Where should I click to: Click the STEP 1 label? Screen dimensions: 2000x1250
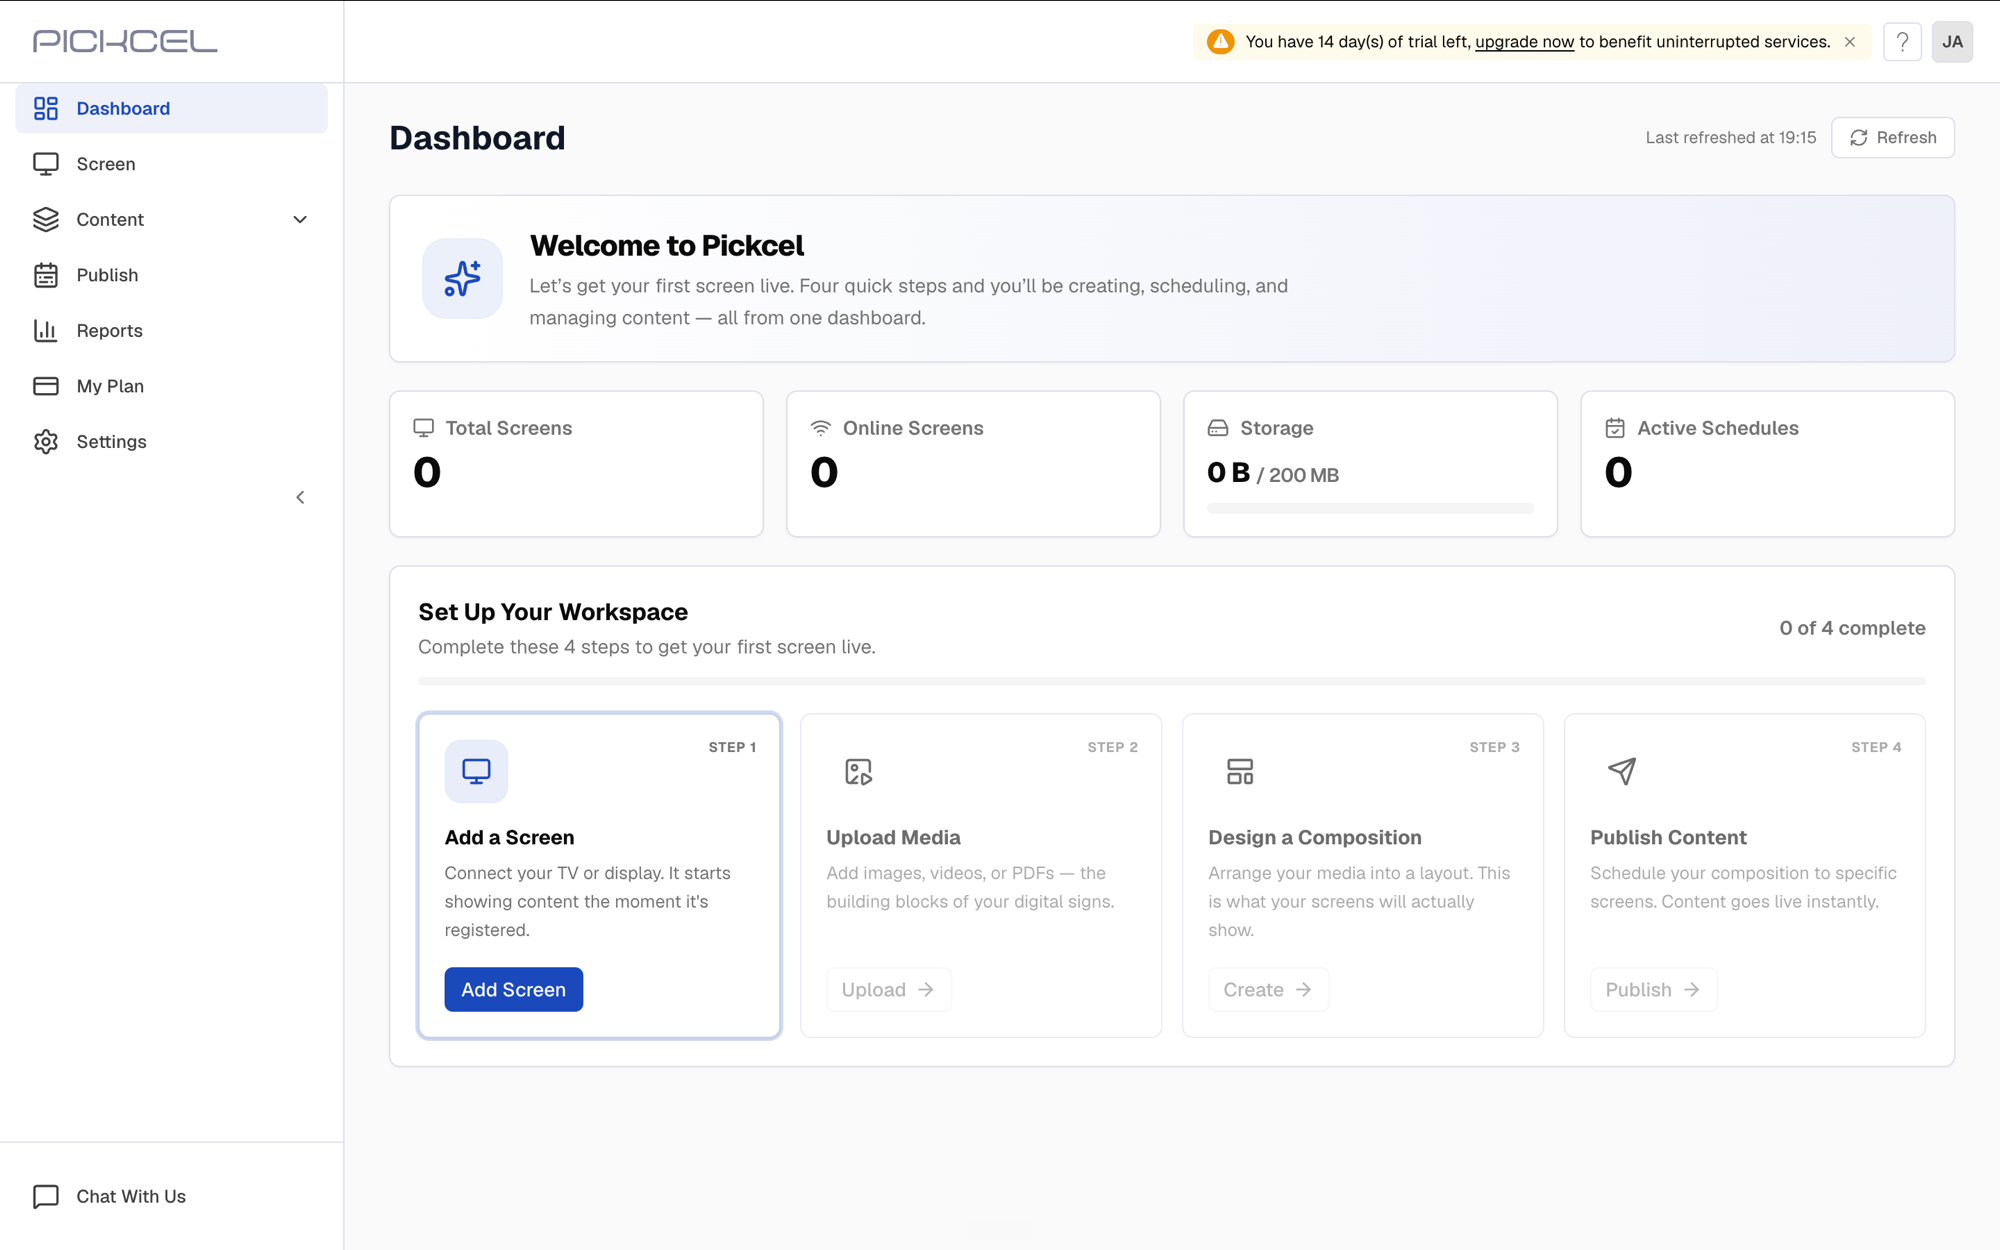coord(732,747)
